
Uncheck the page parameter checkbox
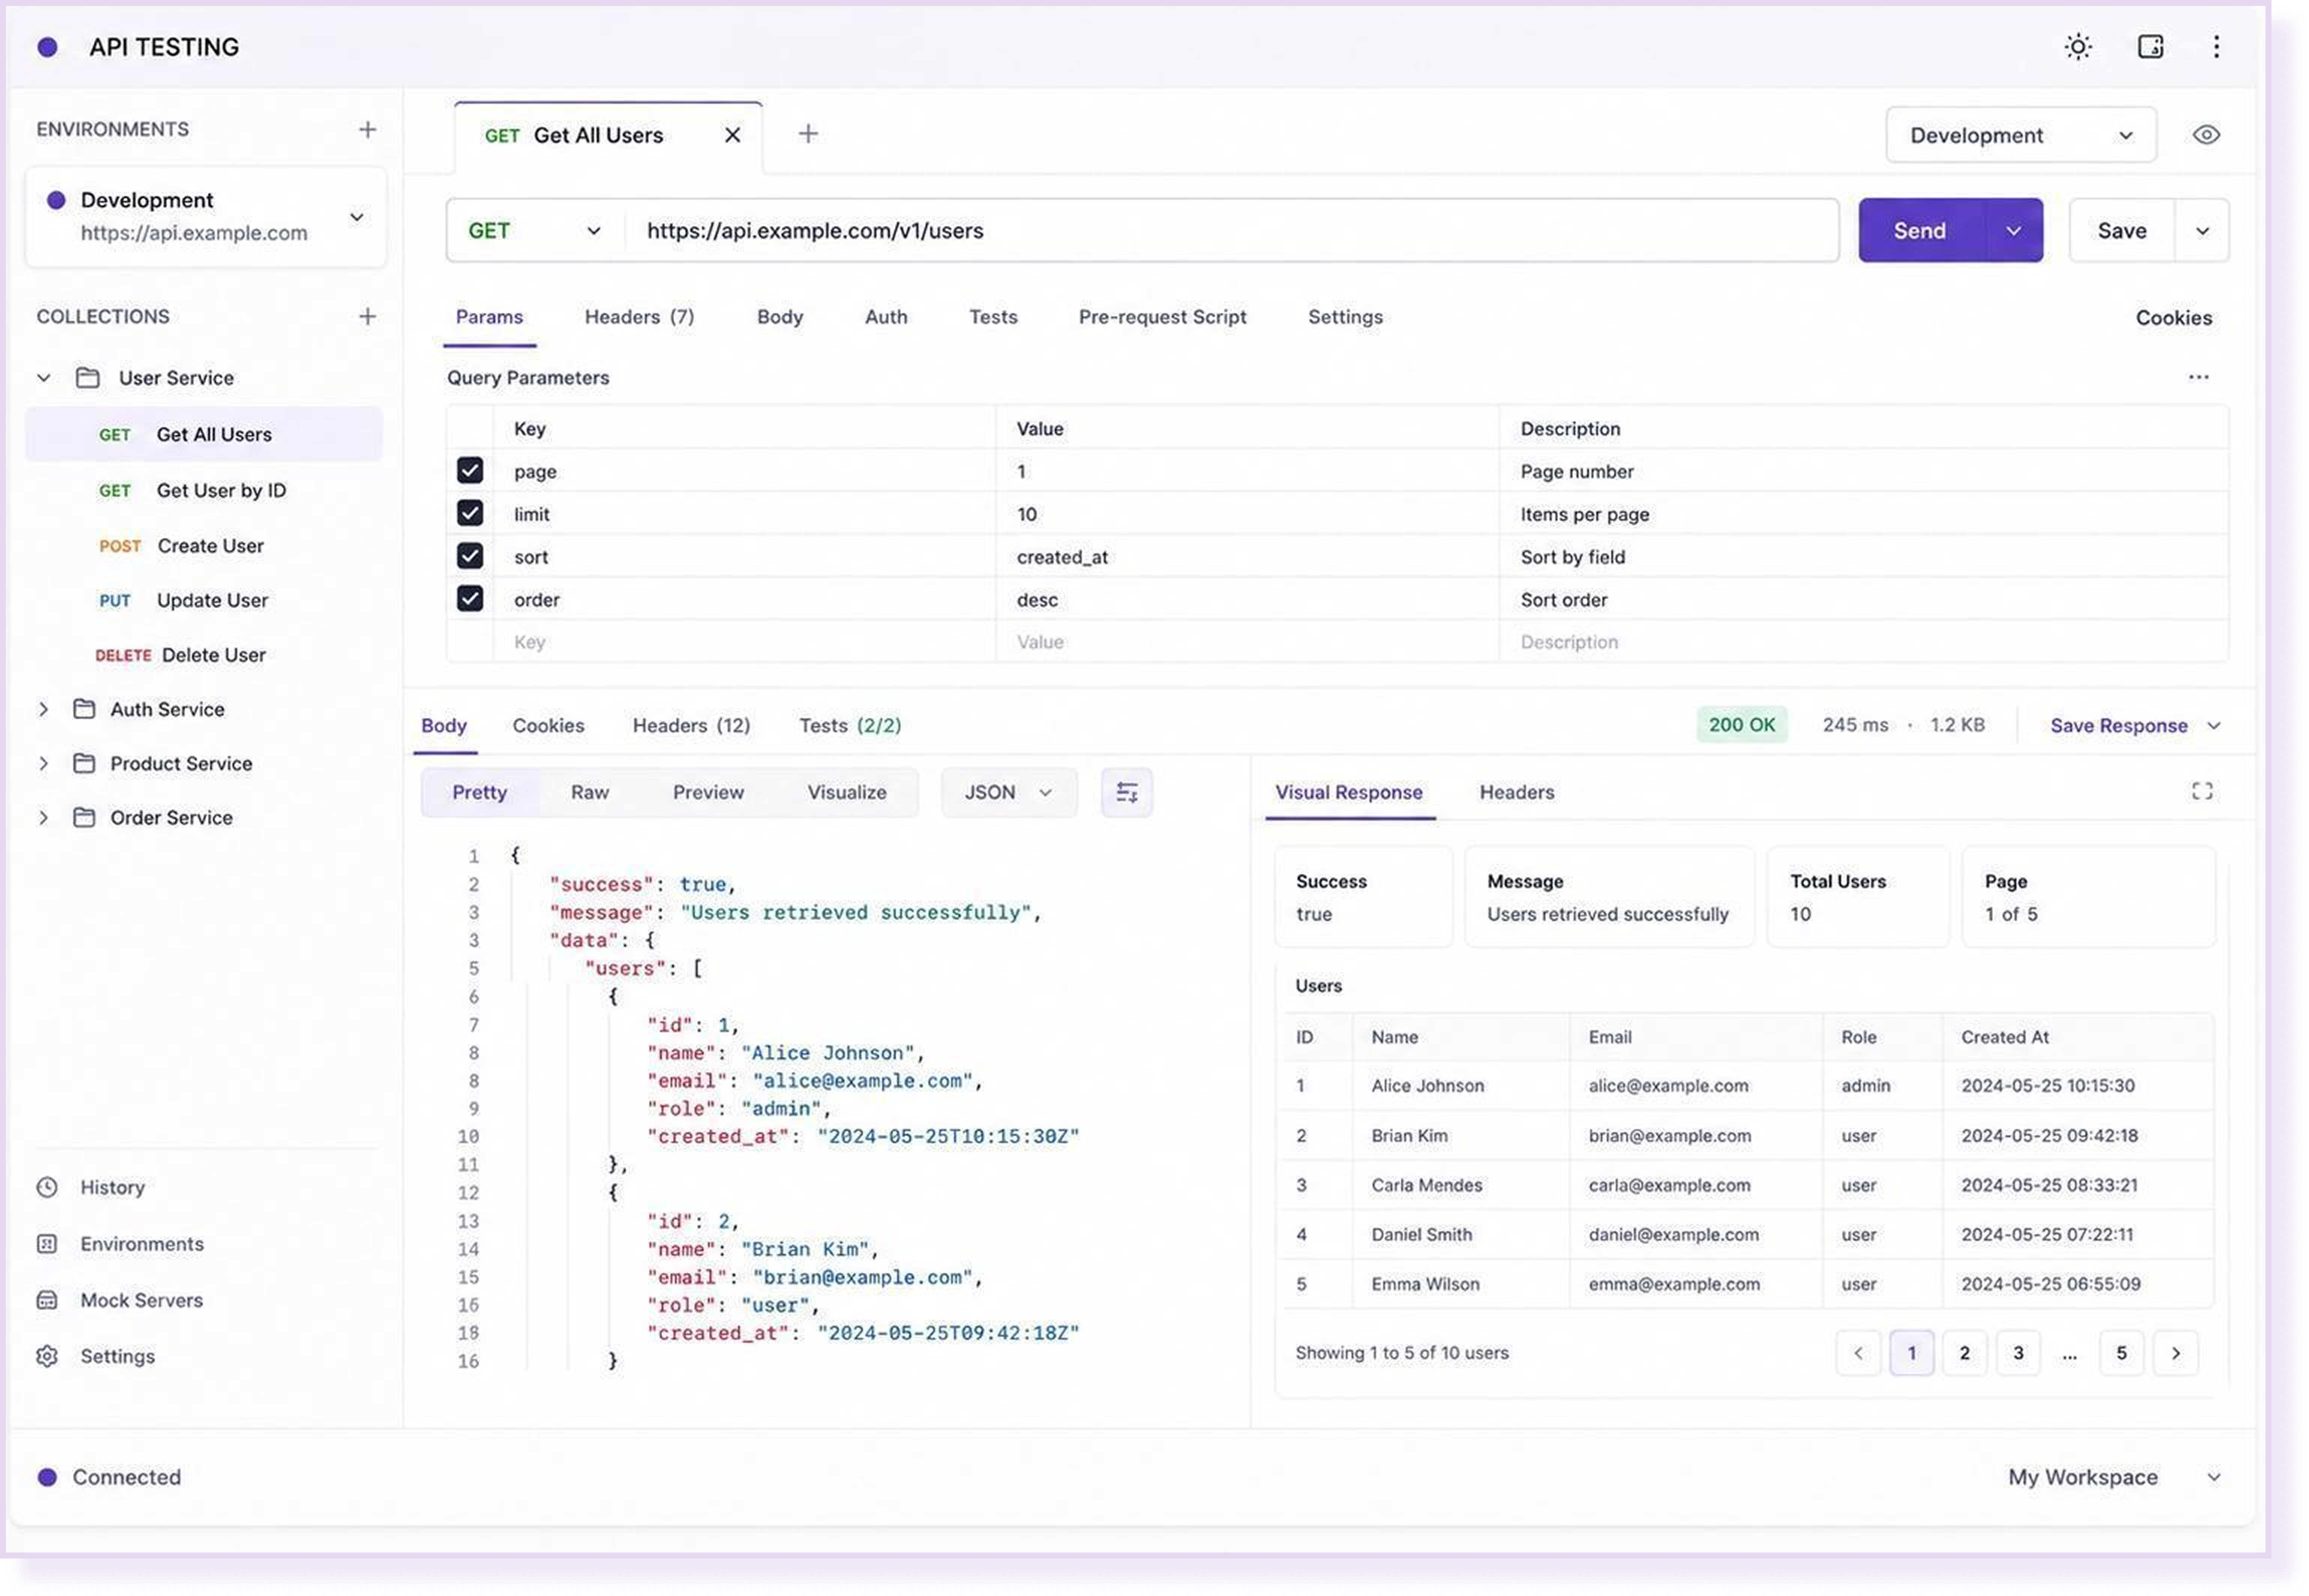[470, 470]
